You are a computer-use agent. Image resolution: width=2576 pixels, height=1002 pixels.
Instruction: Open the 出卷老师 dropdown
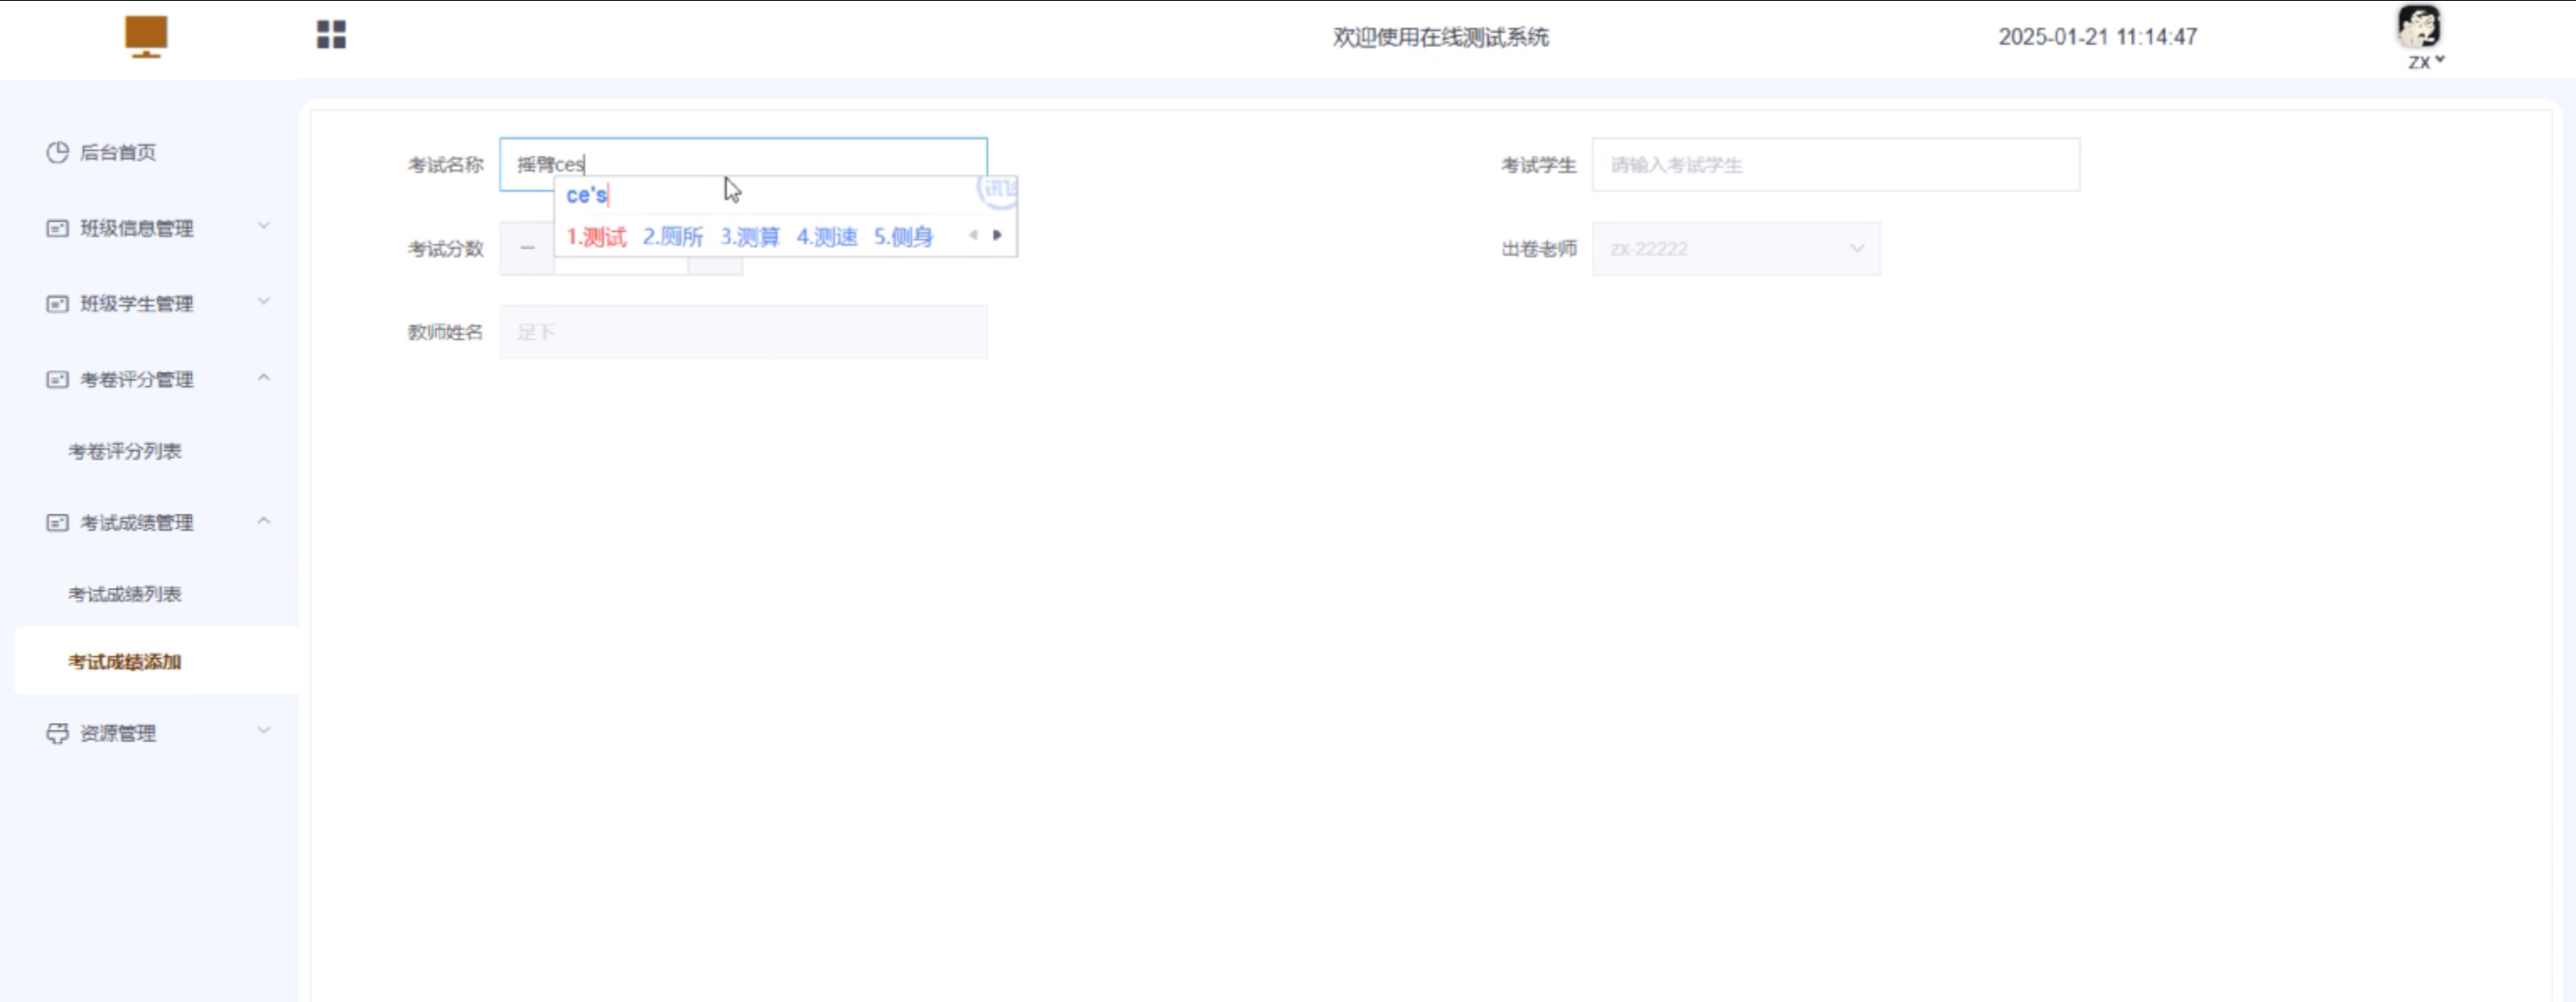[x=1736, y=248]
